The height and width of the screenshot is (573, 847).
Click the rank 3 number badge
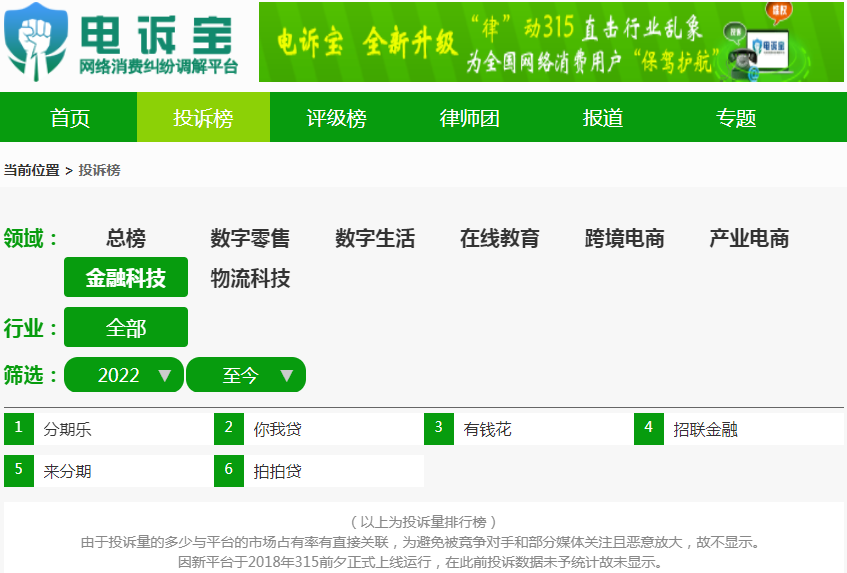(439, 429)
